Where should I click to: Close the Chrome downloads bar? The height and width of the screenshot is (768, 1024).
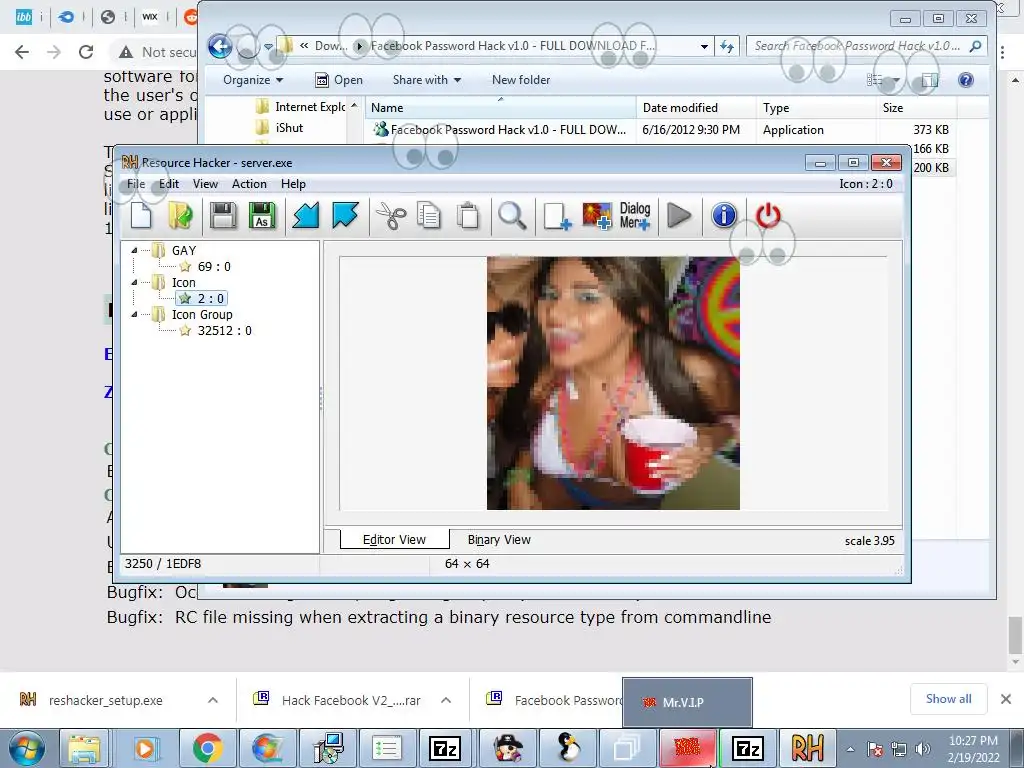1006,699
